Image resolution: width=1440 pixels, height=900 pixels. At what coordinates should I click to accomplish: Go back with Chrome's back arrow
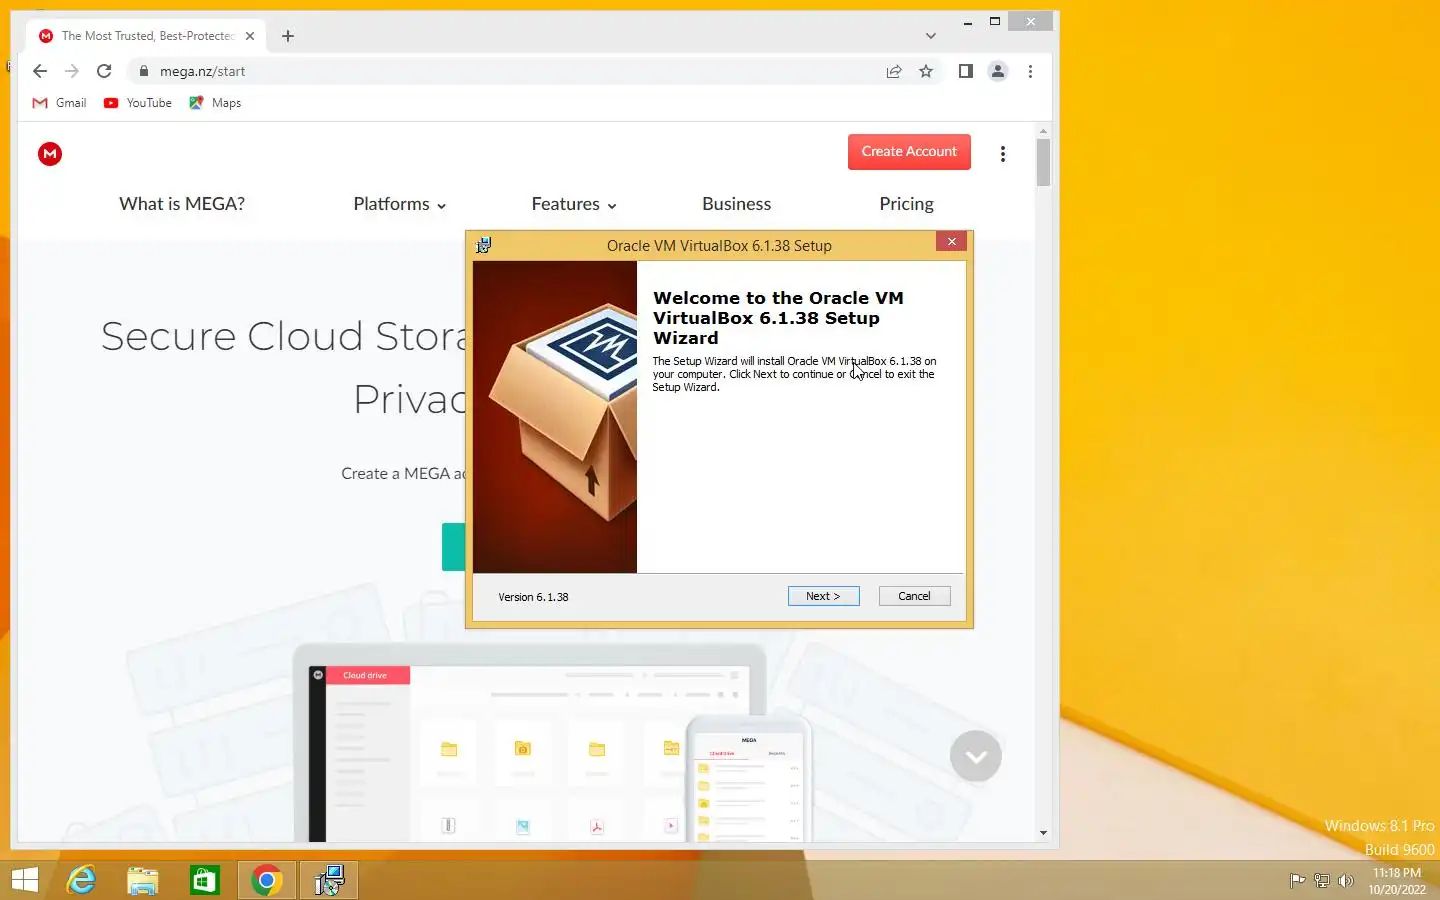(40, 71)
